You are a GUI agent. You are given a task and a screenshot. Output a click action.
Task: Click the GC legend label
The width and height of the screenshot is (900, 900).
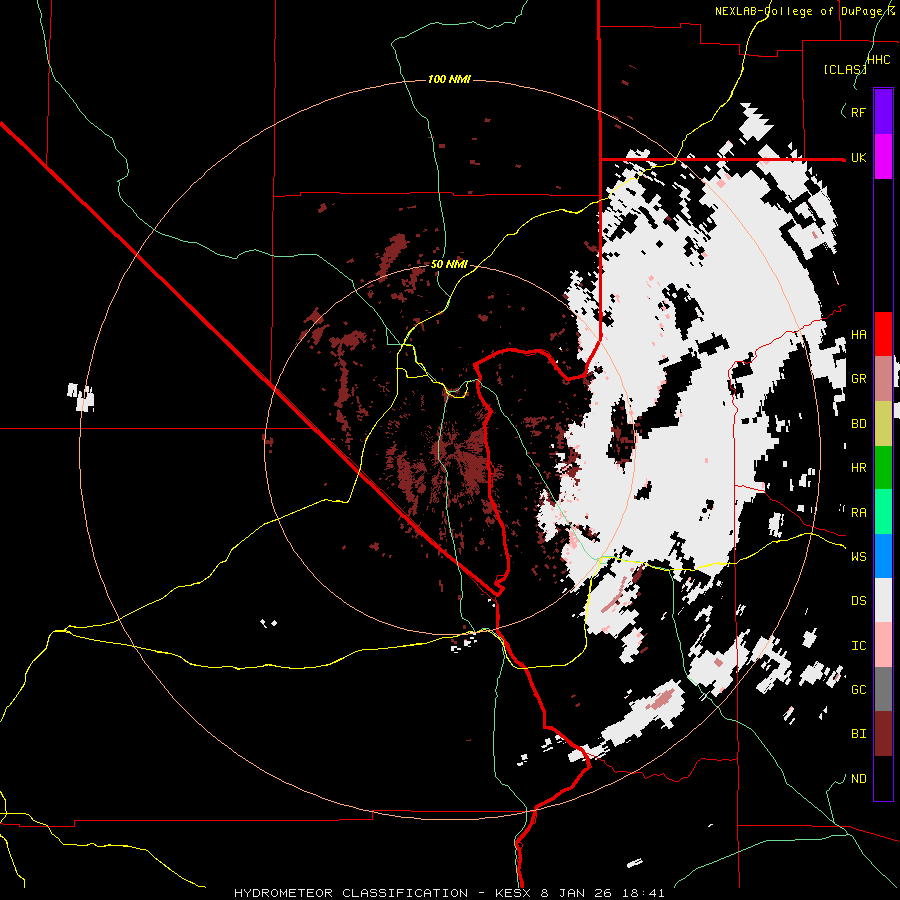(x=858, y=690)
